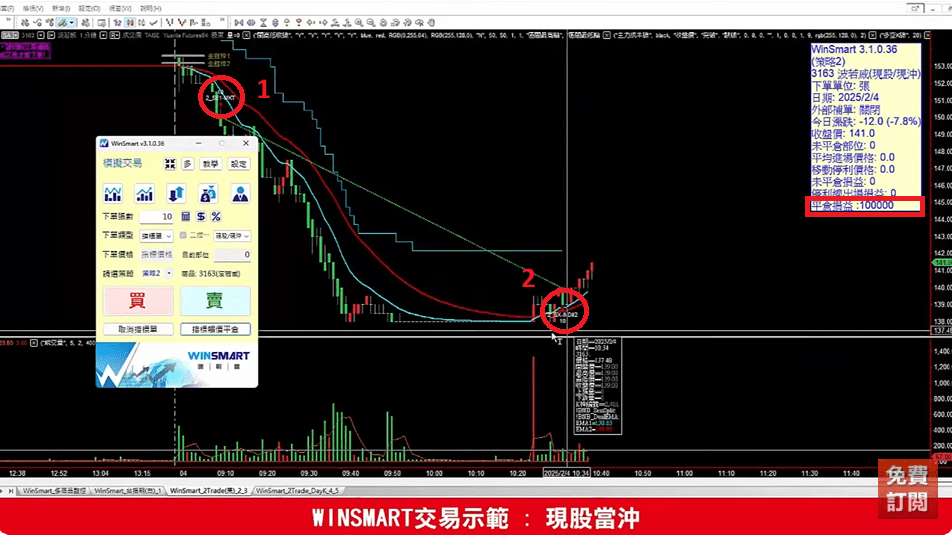Click the tab scroll-to-end arrow at bottom left
This screenshot has width=952, height=535.
pyautogui.click(x=10, y=491)
